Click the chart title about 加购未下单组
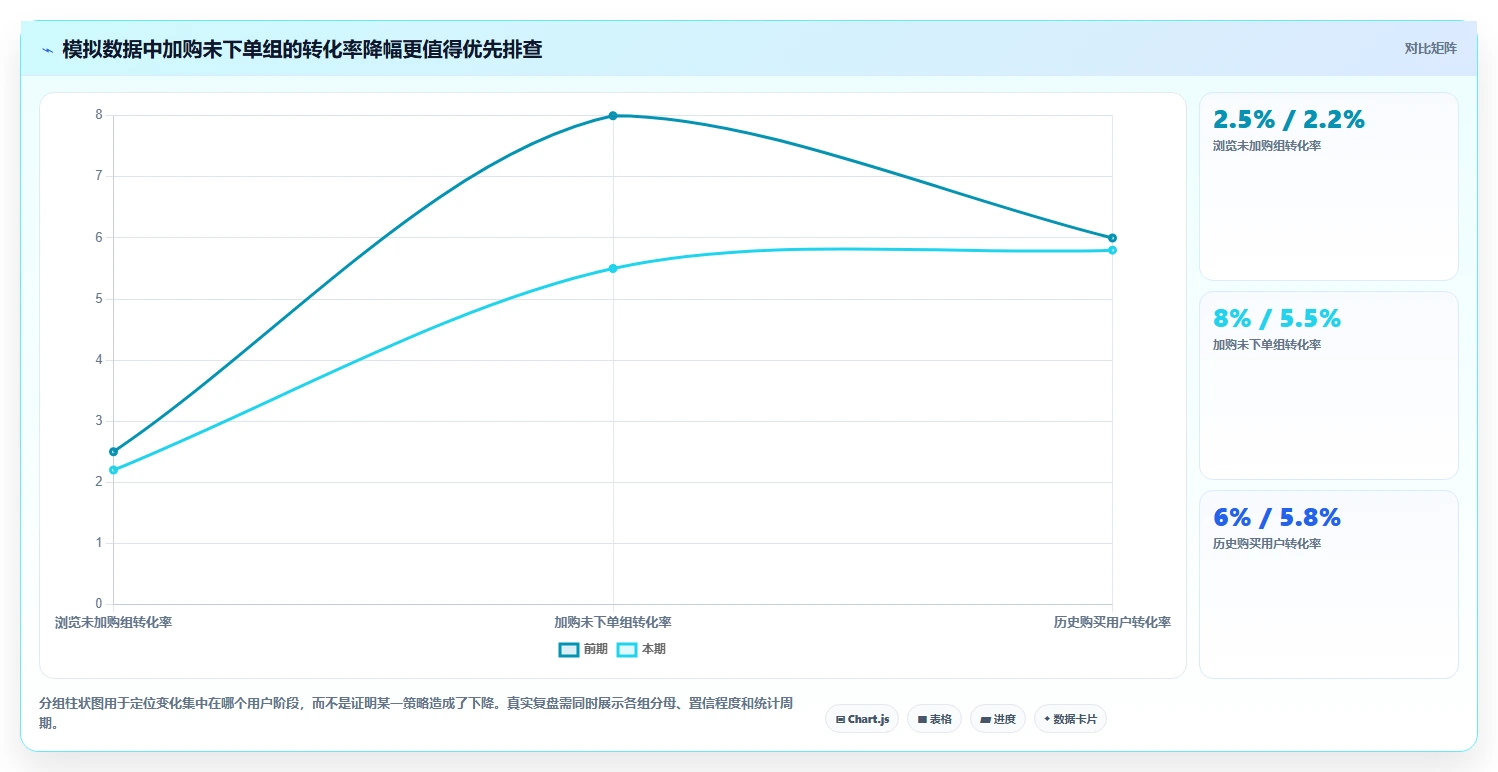The height and width of the screenshot is (772, 1498). [302, 49]
